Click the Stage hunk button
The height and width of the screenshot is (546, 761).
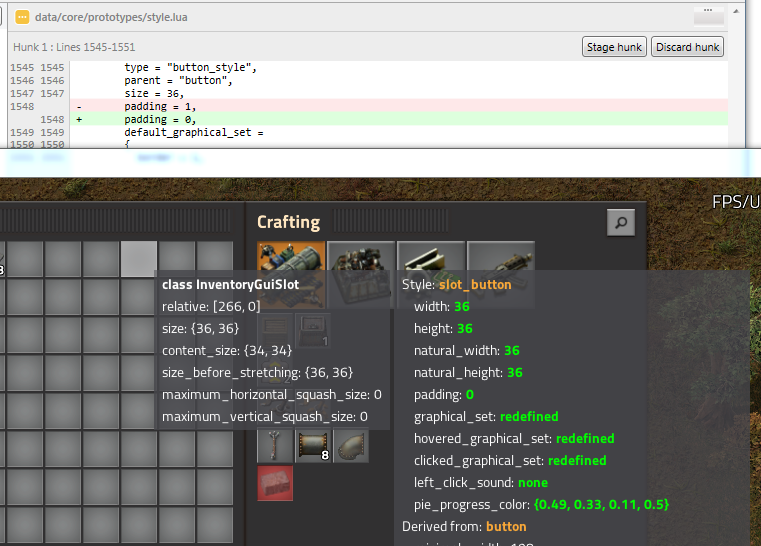(x=614, y=47)
